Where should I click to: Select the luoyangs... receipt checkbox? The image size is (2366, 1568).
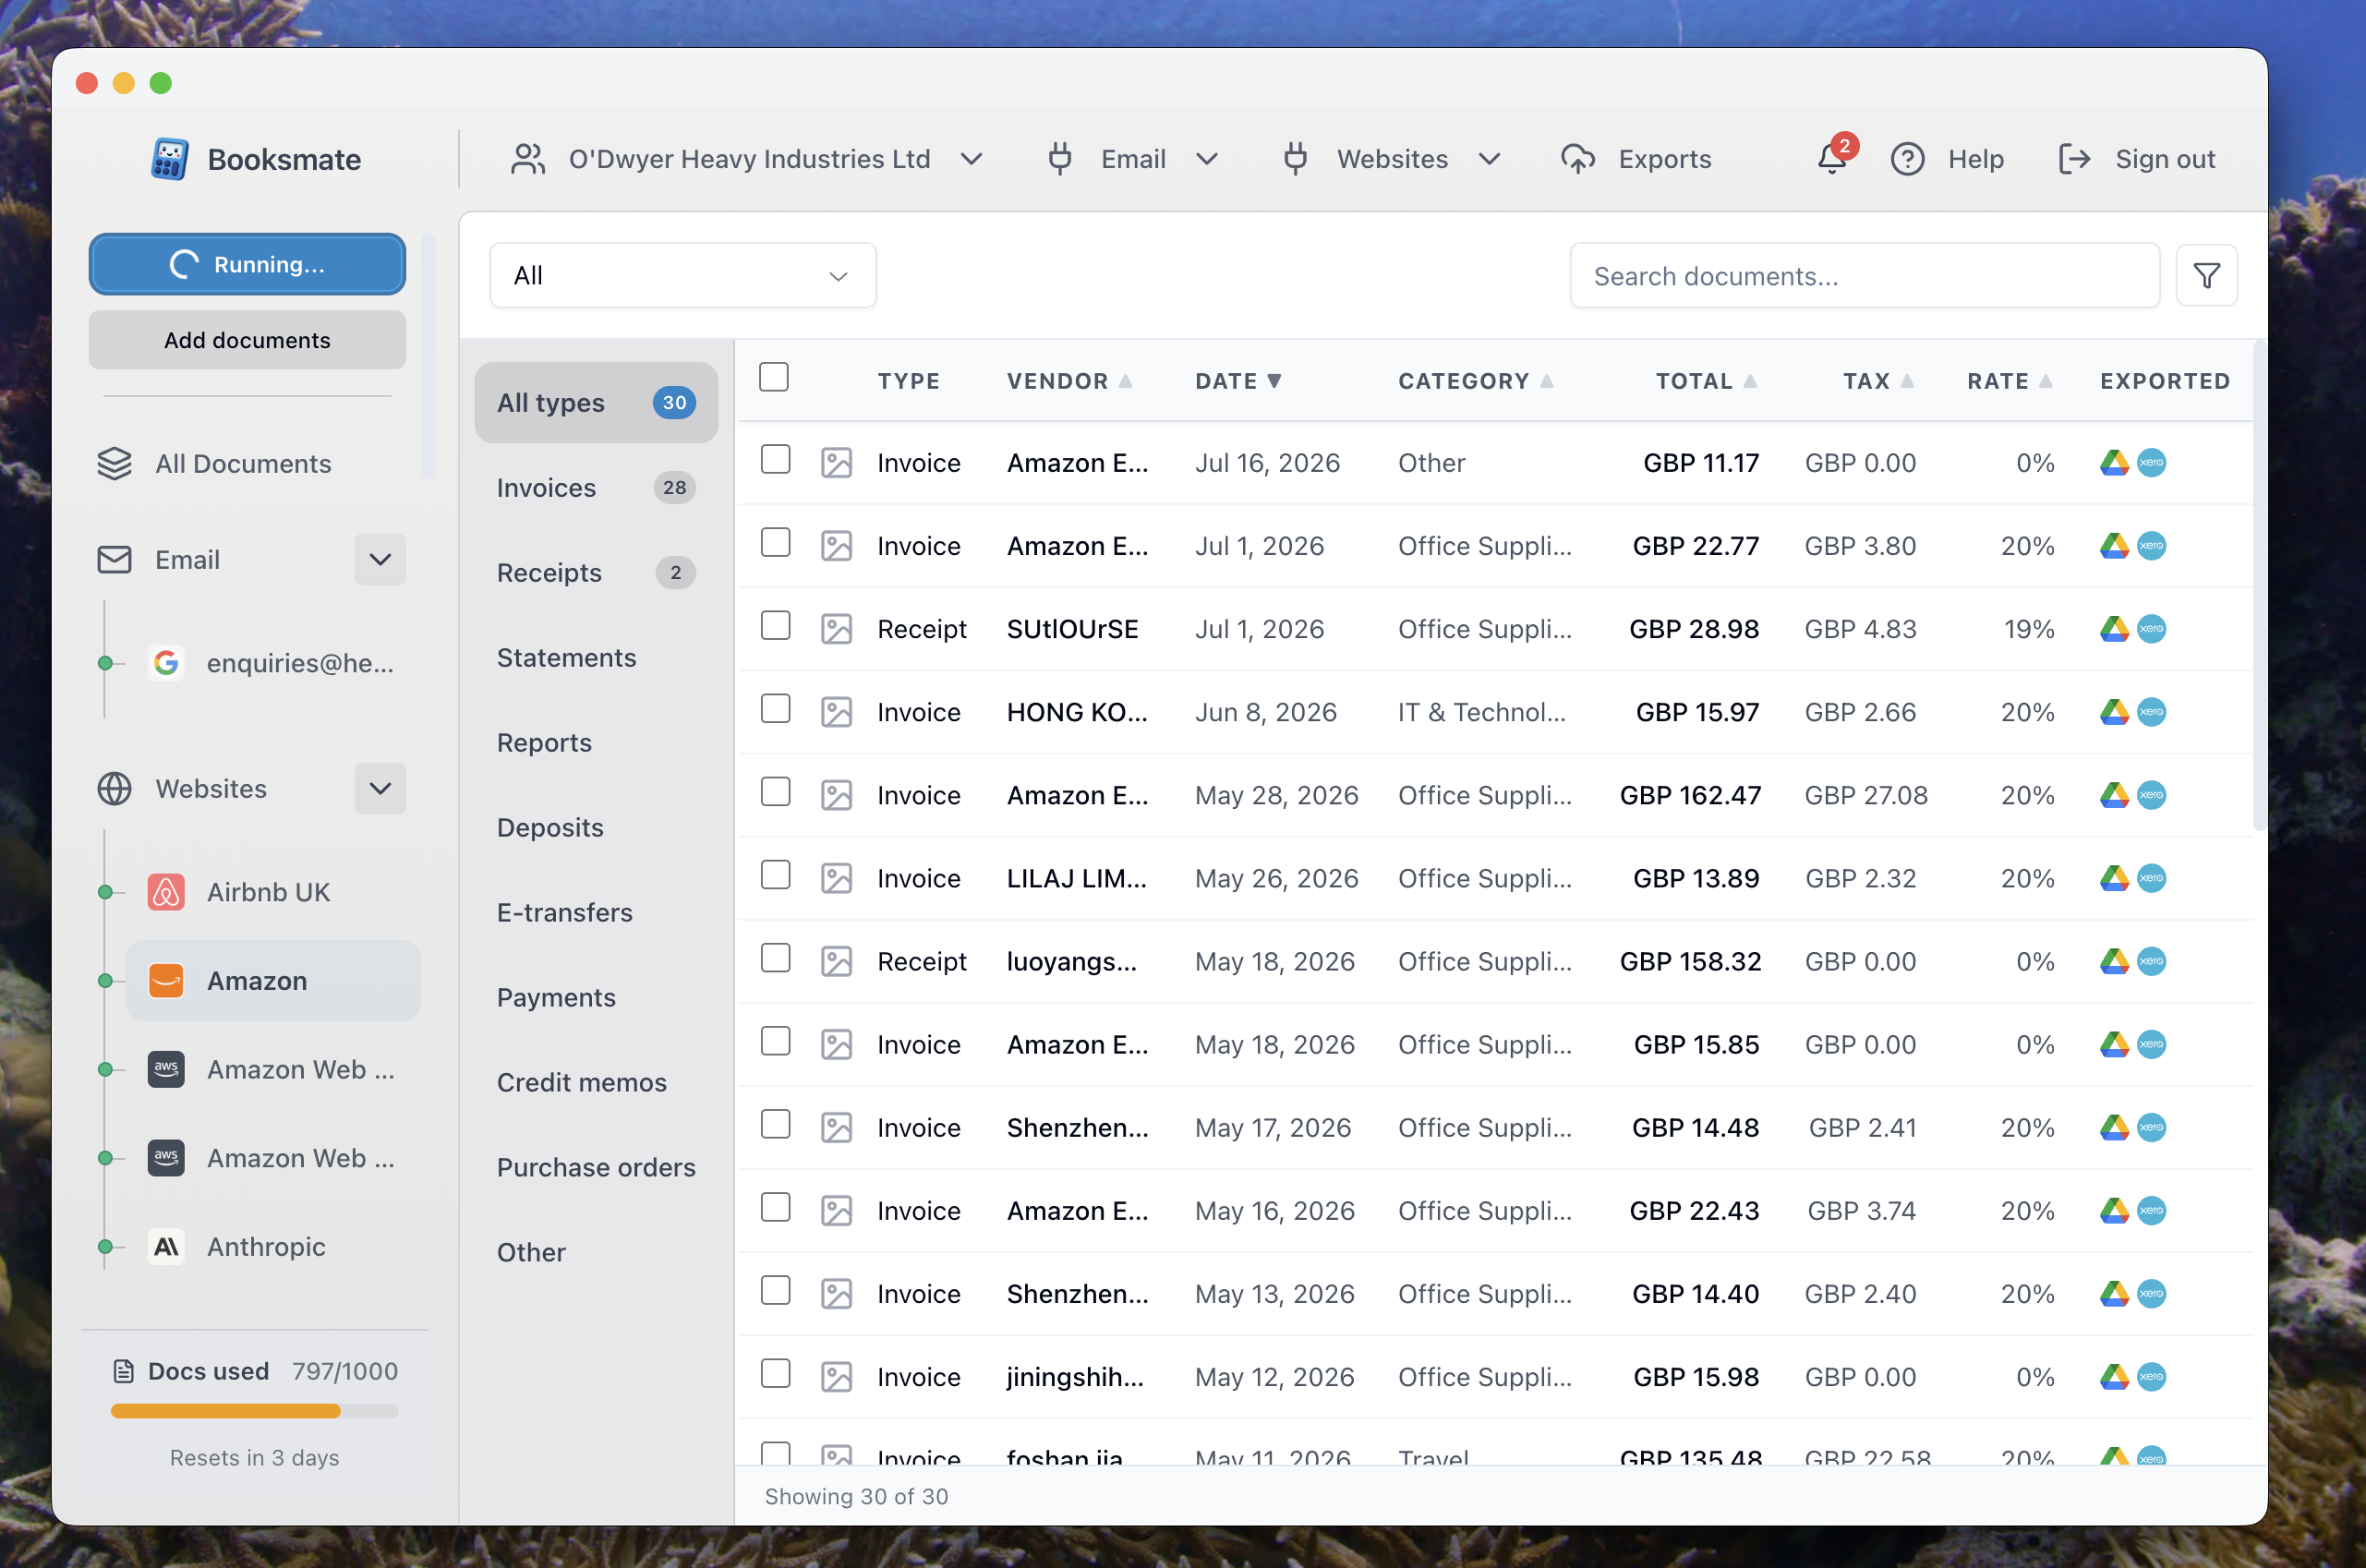click(x=775, y=959)
